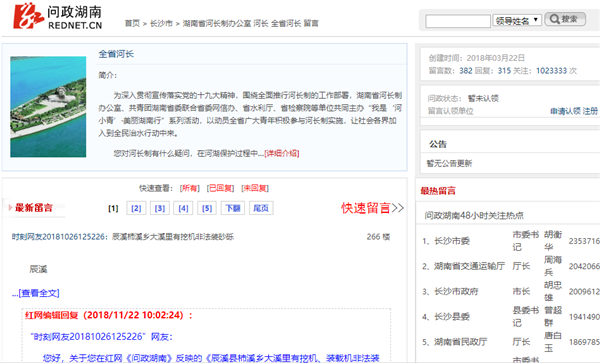Focus the search text input field
Viewport: 600px width, 363px height.
(458, 21)
